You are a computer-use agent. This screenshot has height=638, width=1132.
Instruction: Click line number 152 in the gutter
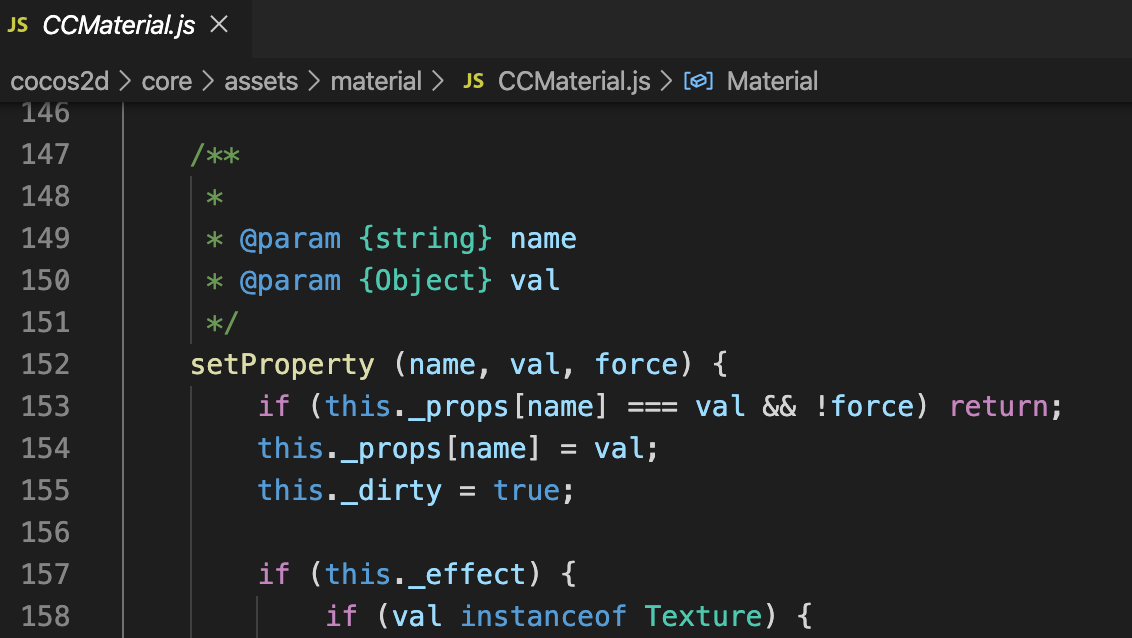(45, 364)
